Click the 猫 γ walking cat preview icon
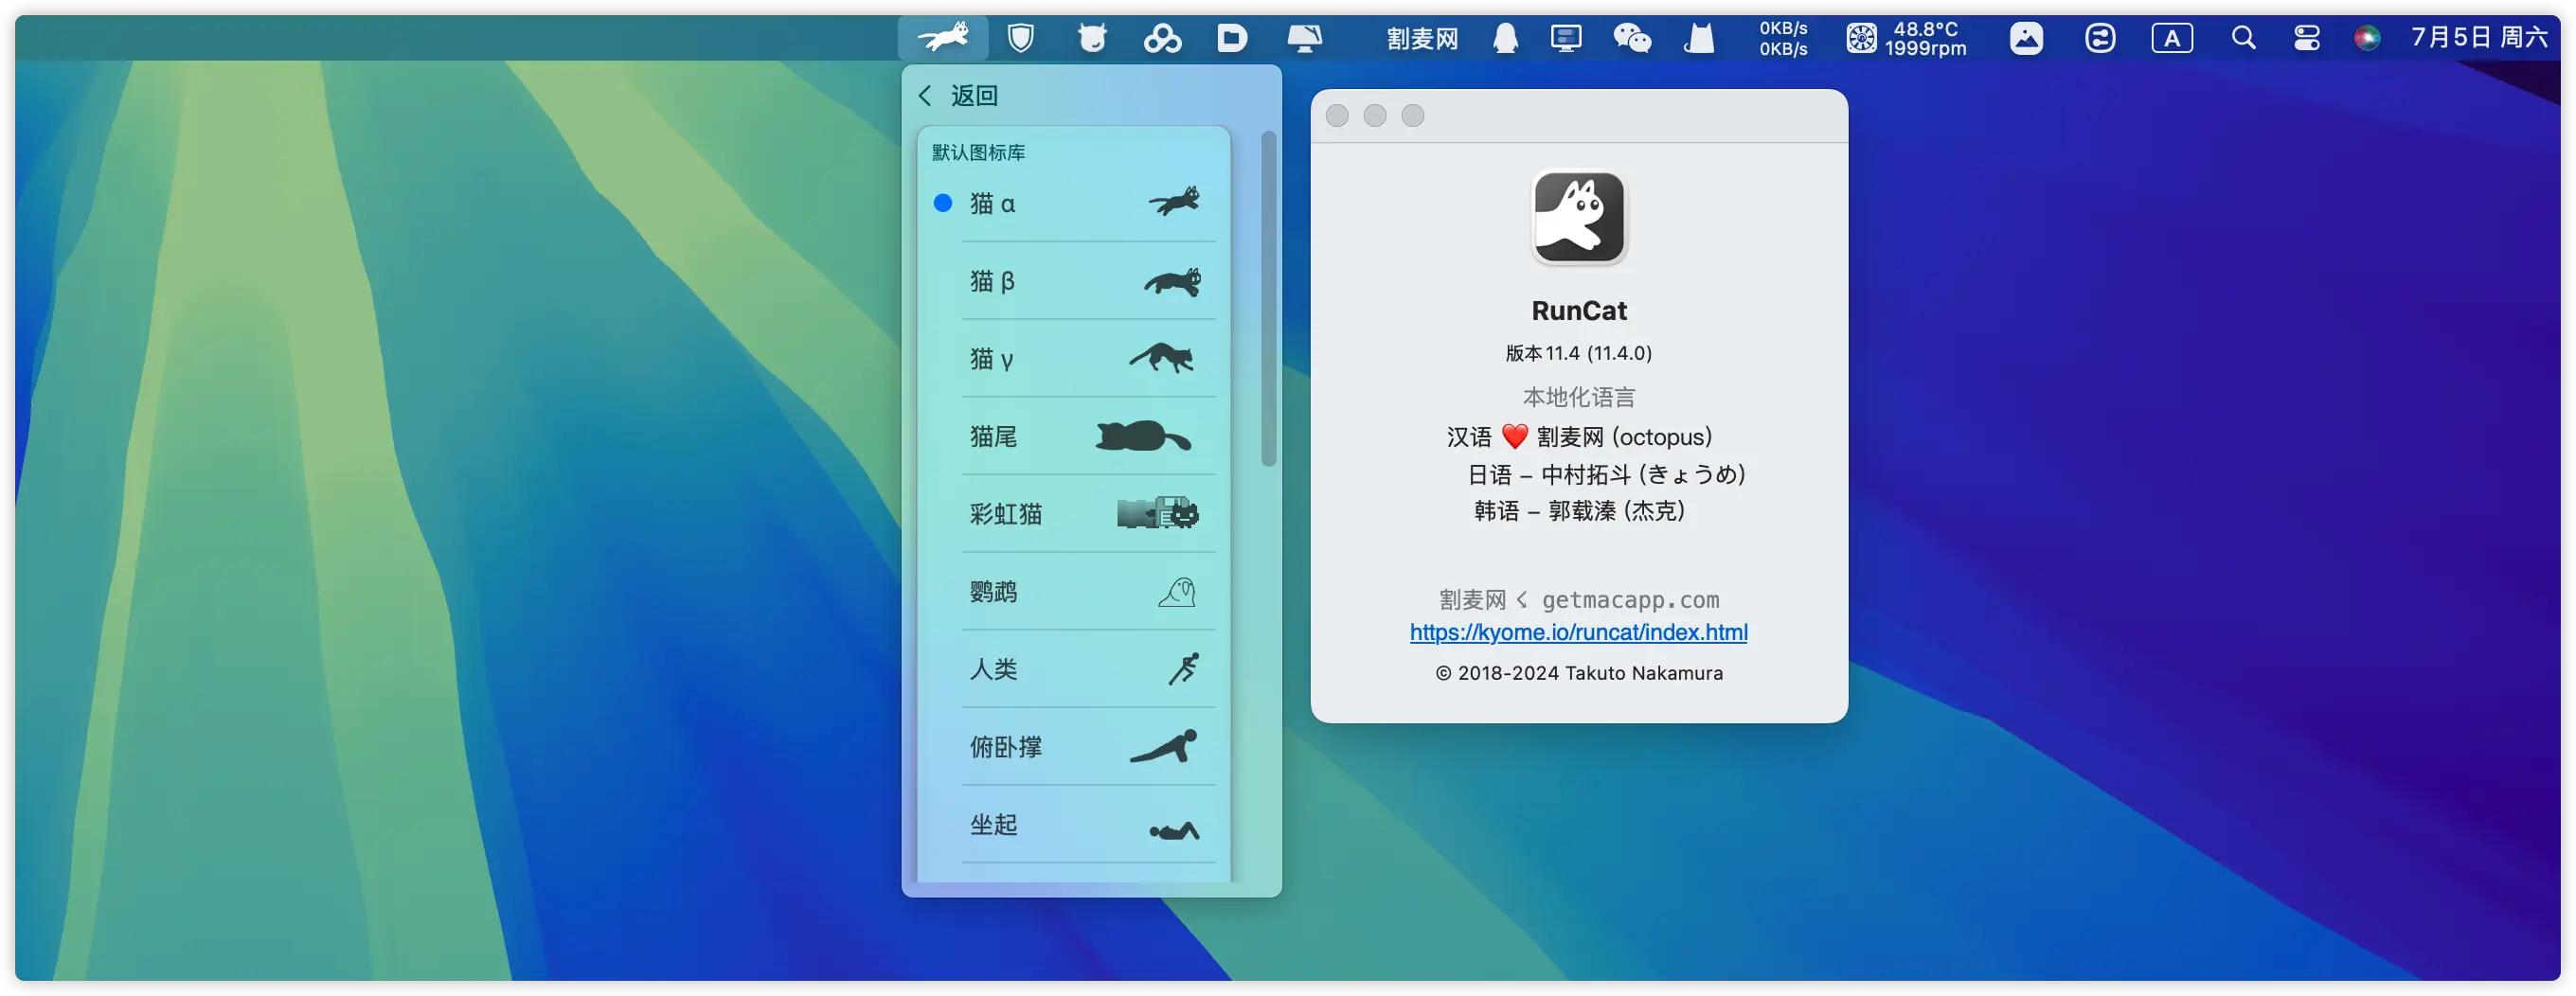The height and width of the screenshot is (996, 2576). (1162, 357)
